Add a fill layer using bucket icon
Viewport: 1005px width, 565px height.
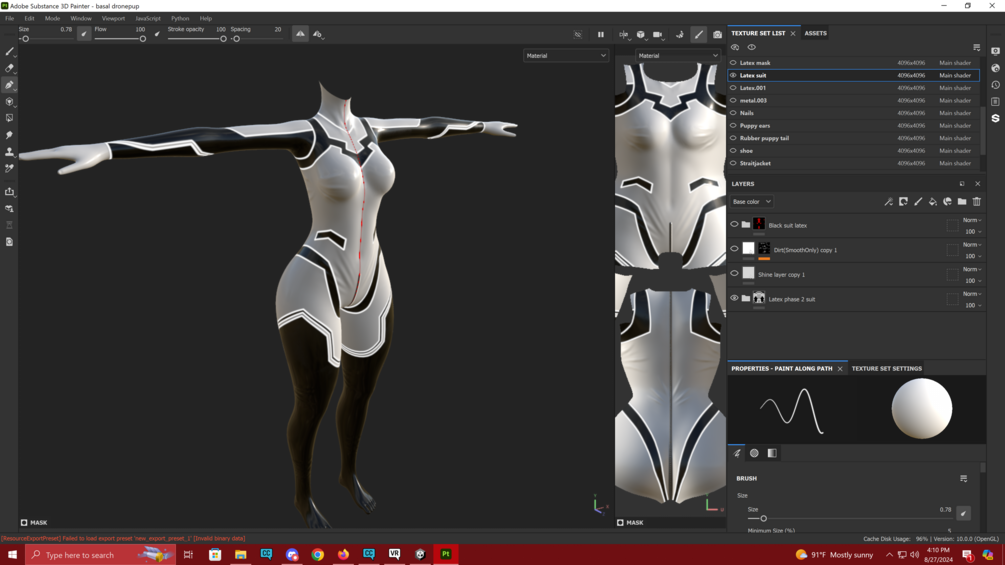coord(932,202)
